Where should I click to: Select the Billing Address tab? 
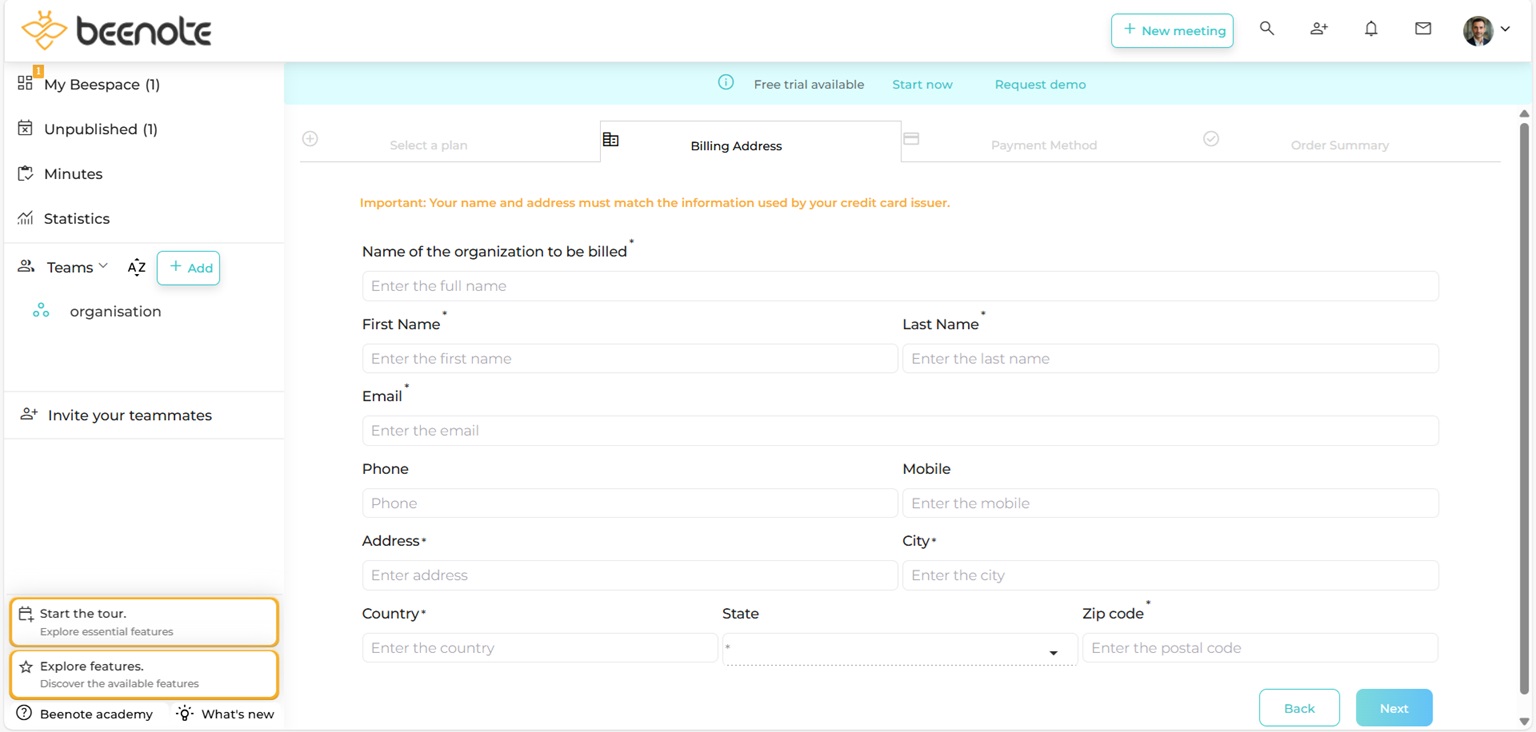coord(736,145)
